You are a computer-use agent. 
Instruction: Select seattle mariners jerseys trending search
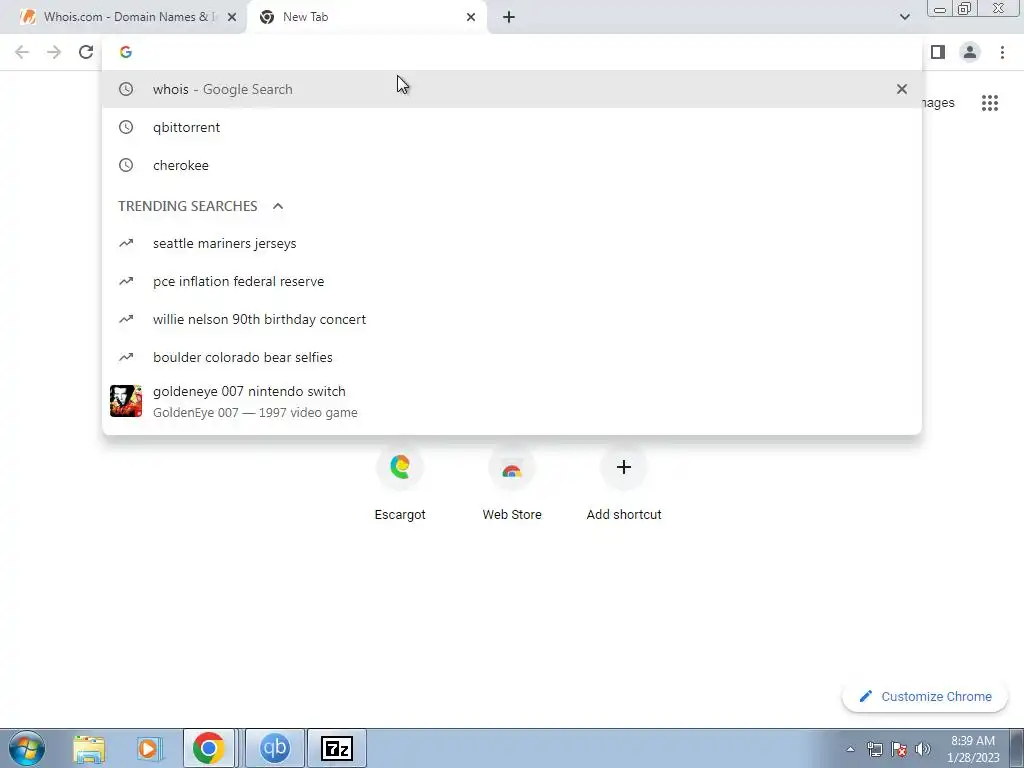pos(512,243)
